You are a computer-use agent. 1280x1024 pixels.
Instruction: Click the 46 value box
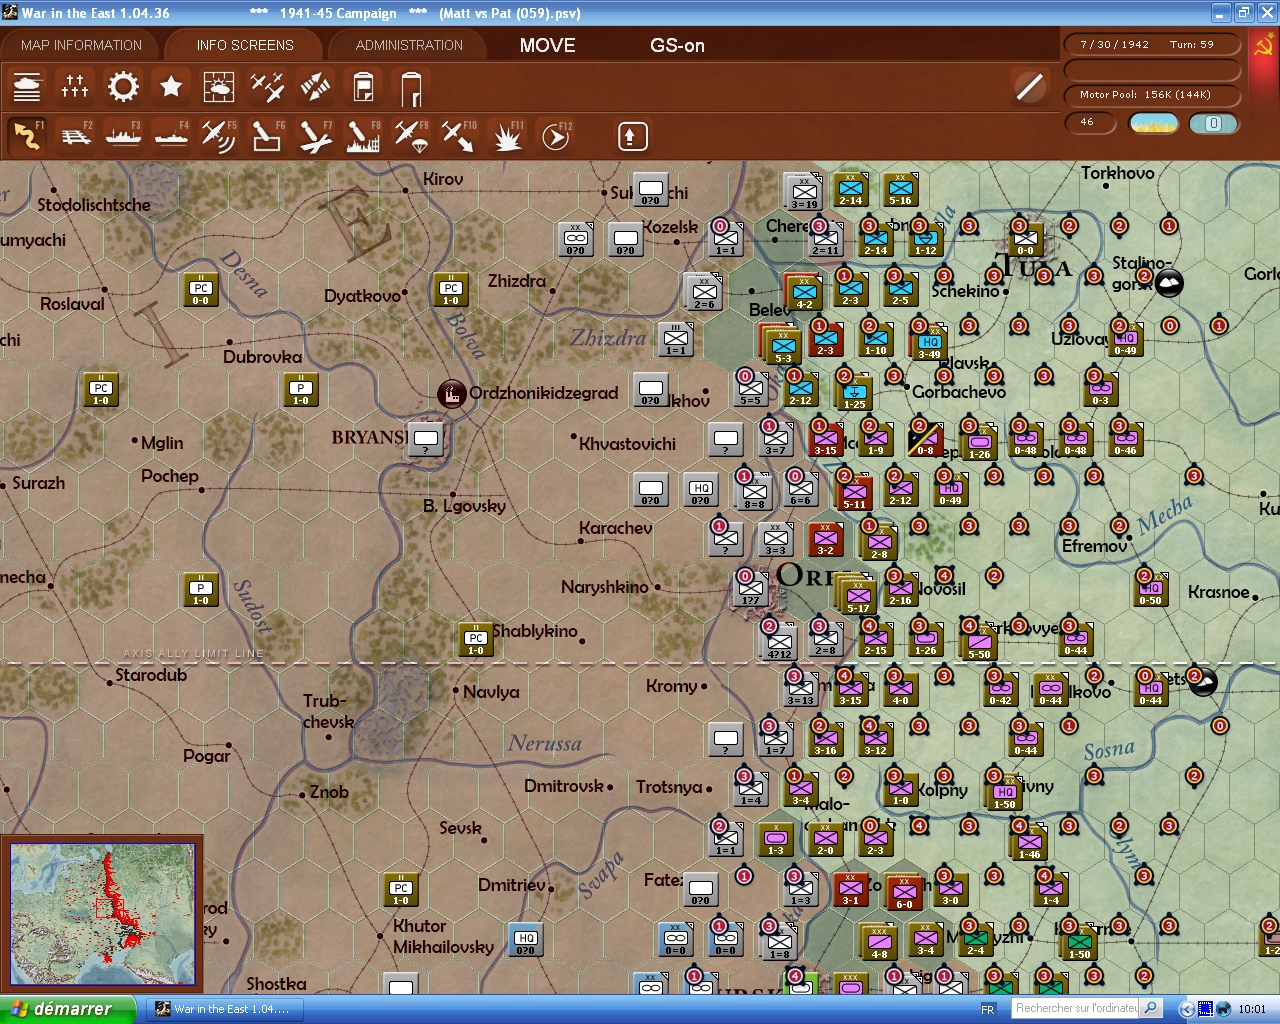(x=1091, y=122)
